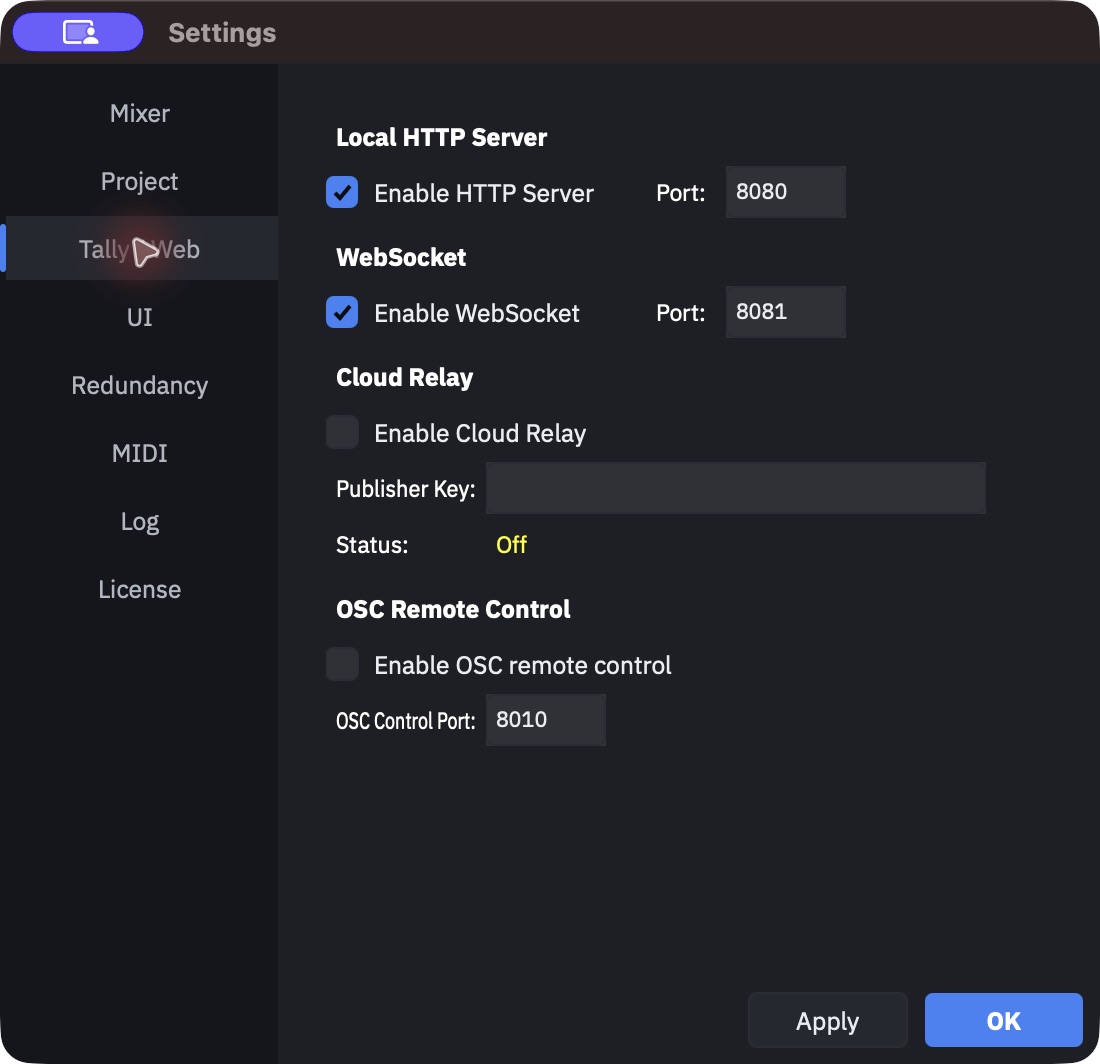Go to the MIDI settings section
The height and width of the screenshot is (1064, 1100).
[140, 453]
